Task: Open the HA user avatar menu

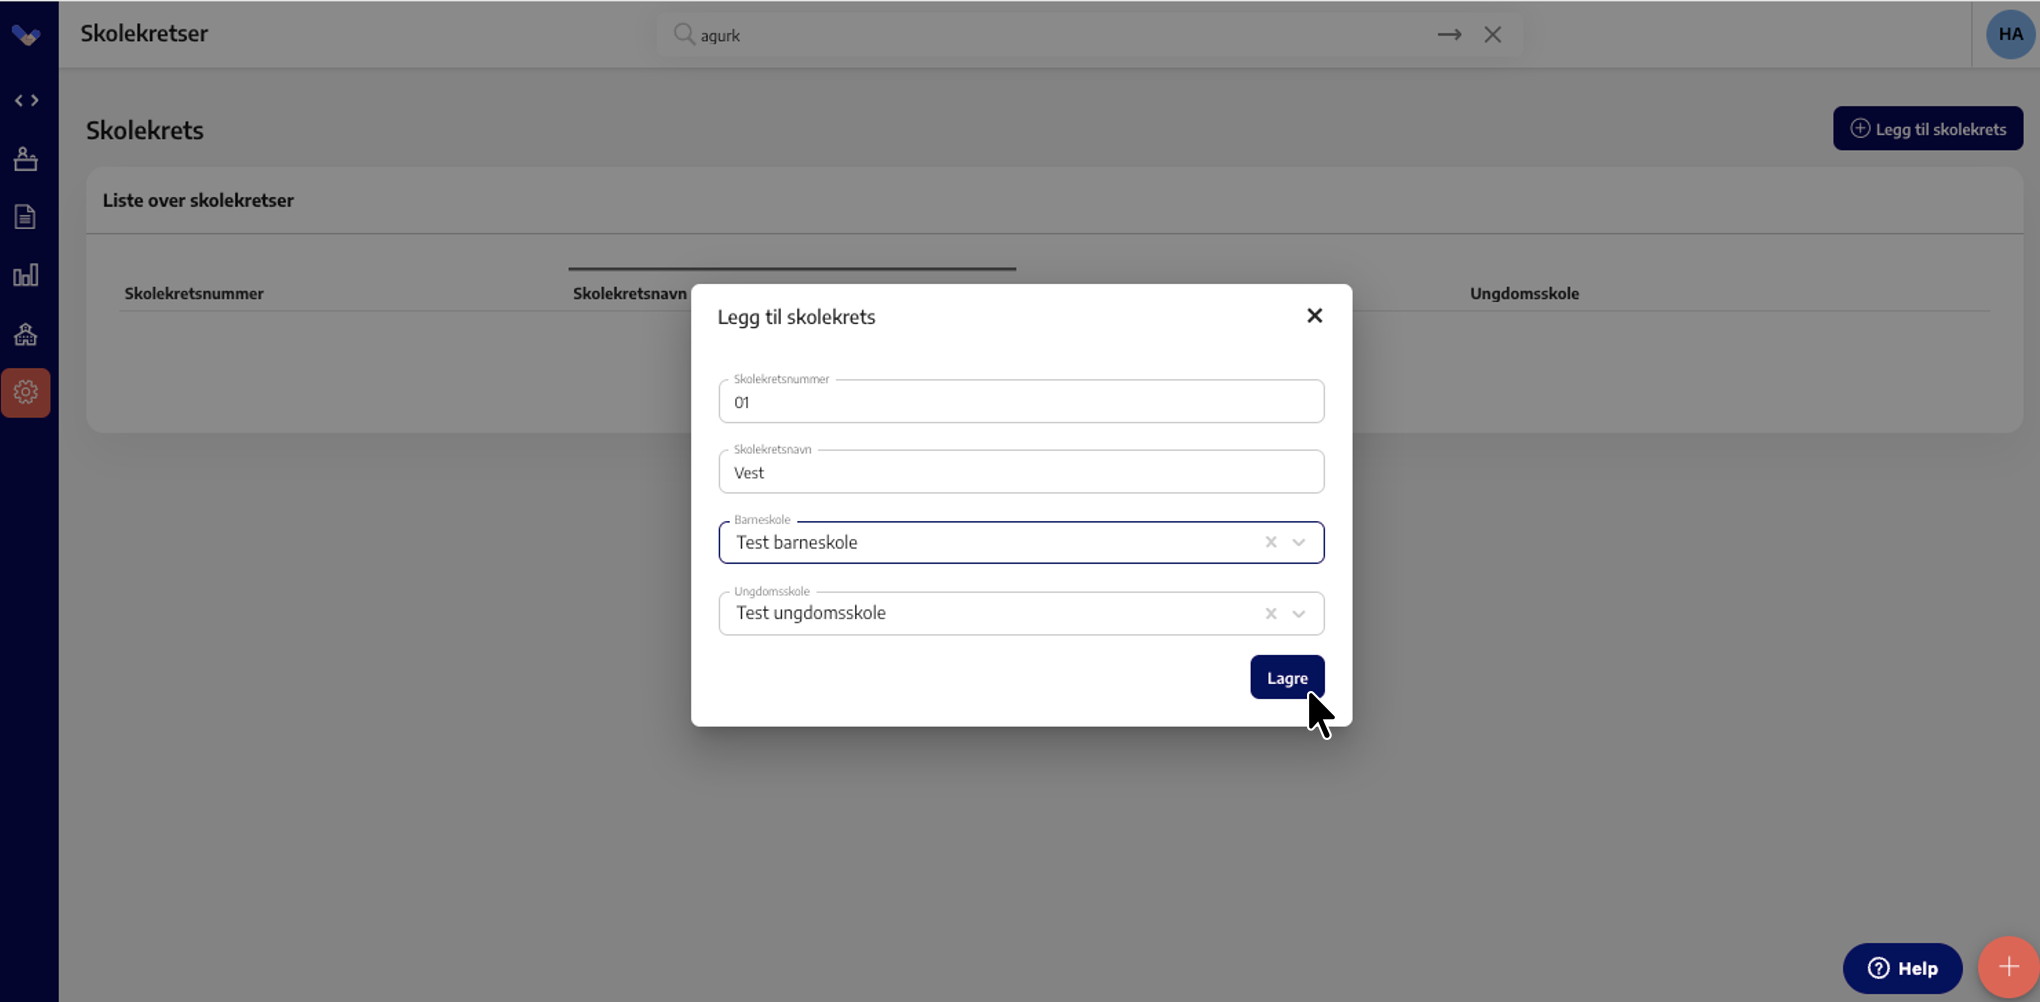Action: click(2010, 34)
